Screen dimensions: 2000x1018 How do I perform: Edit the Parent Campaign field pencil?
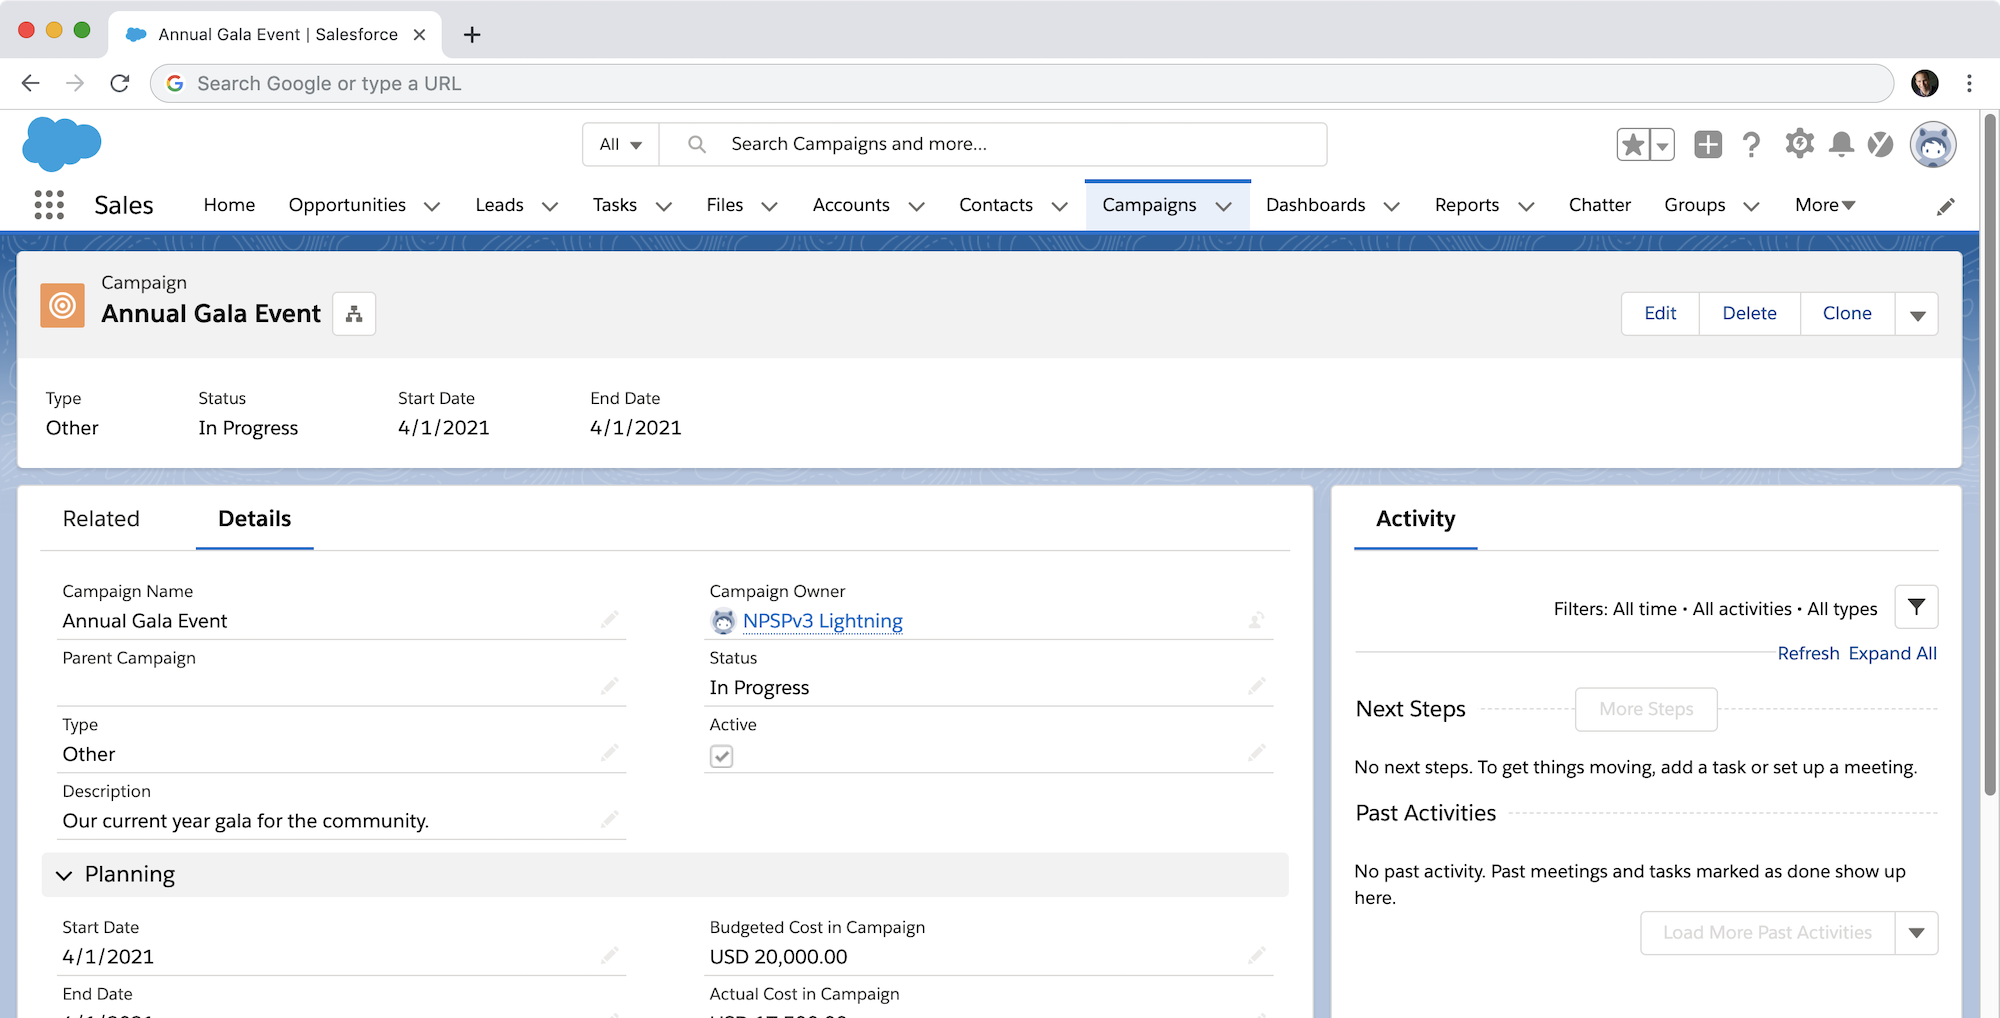point(609,686)
